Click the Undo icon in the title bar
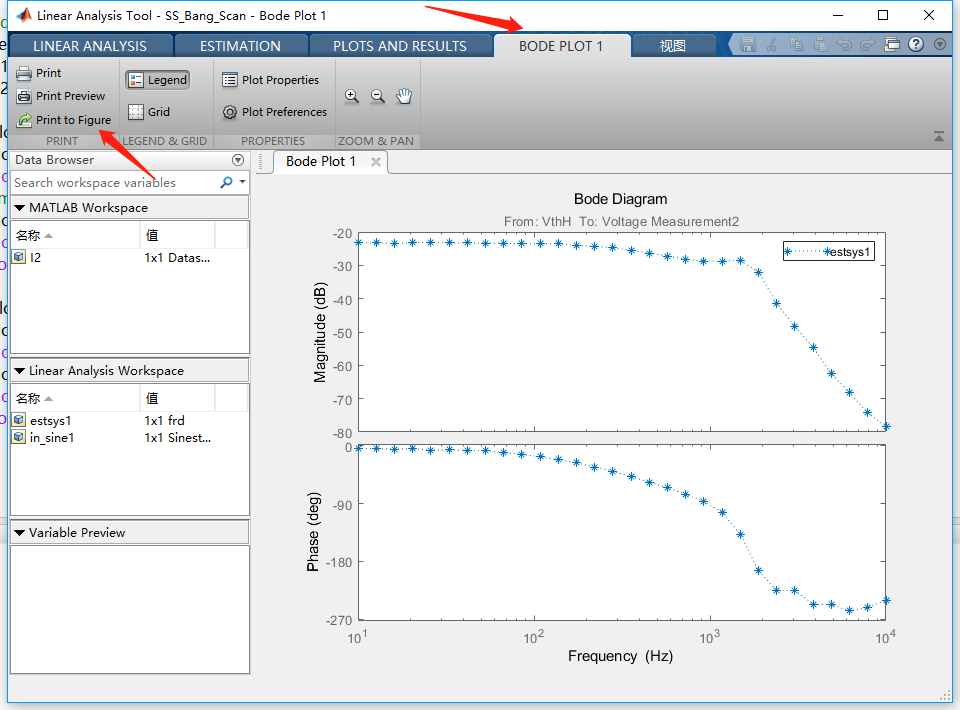Image resolution: width=960 pixels, height=710 pixels. pos(845,44)
